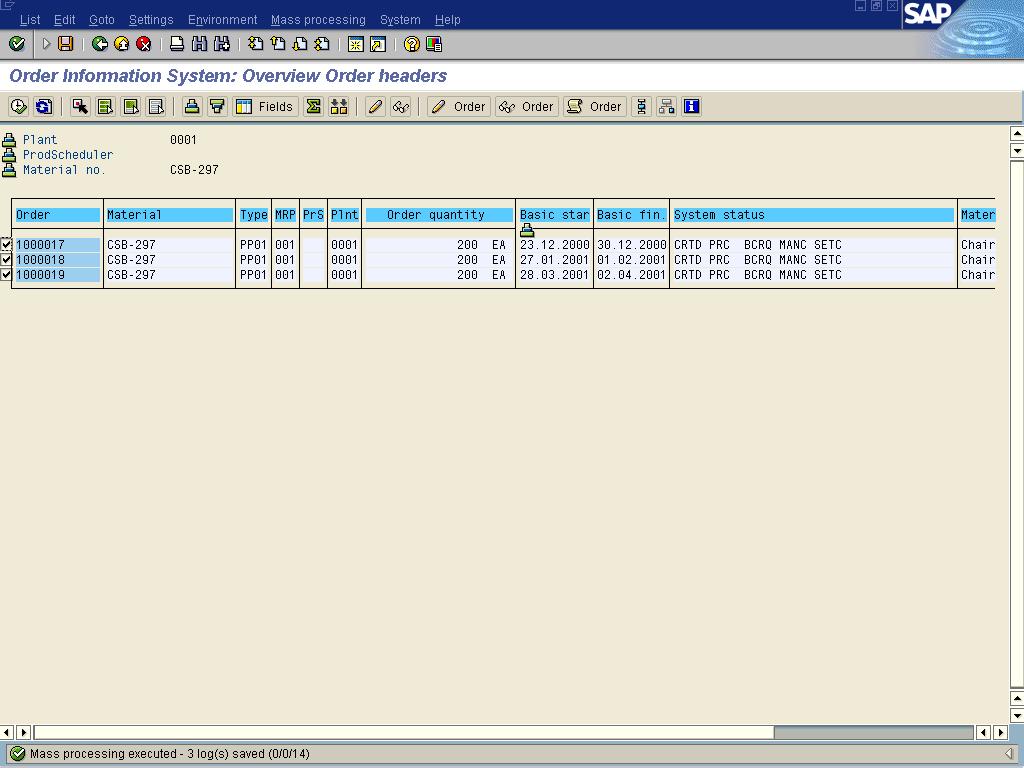This screenshot has width=1024, height=768.
Task: Click the System status column header
Action: pos(814,215)
